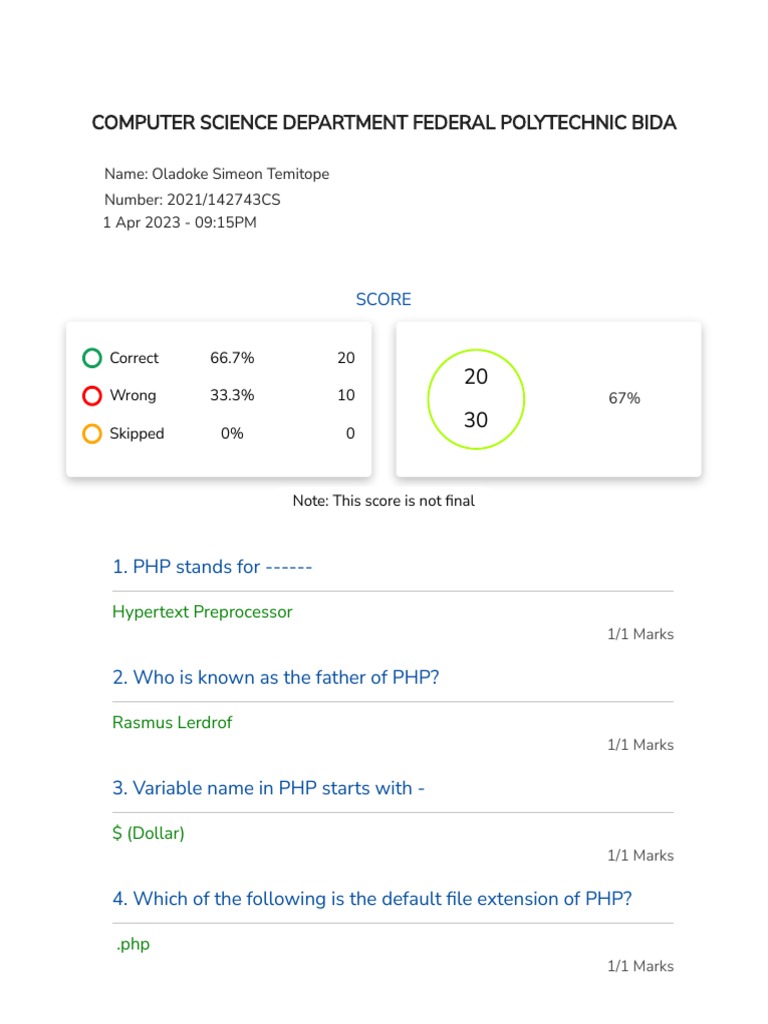Viewport: 768px width, 1024px height.
Task: Click the red Wrong circle icon
Action: pyautogui.click(x=92, y=396)
